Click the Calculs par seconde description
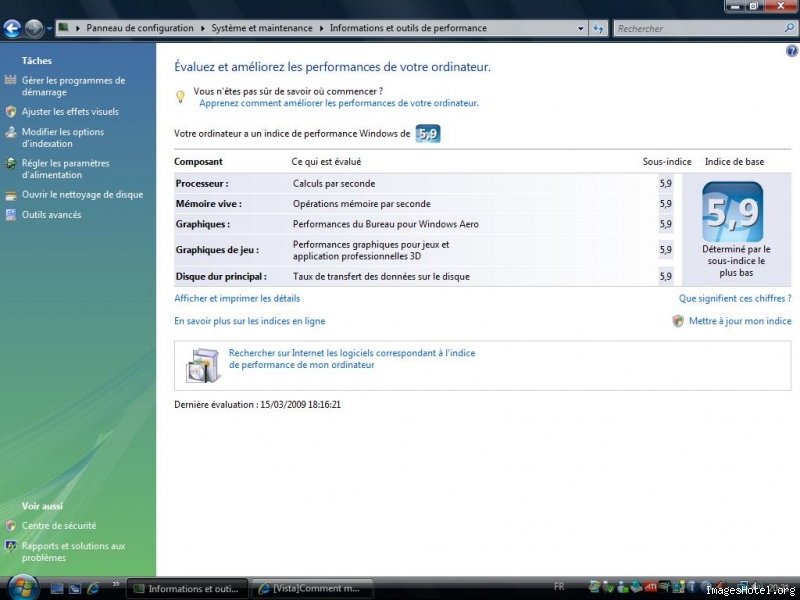Image resolution: width=800 pixels, height=600 pixels. coord(334,184)
